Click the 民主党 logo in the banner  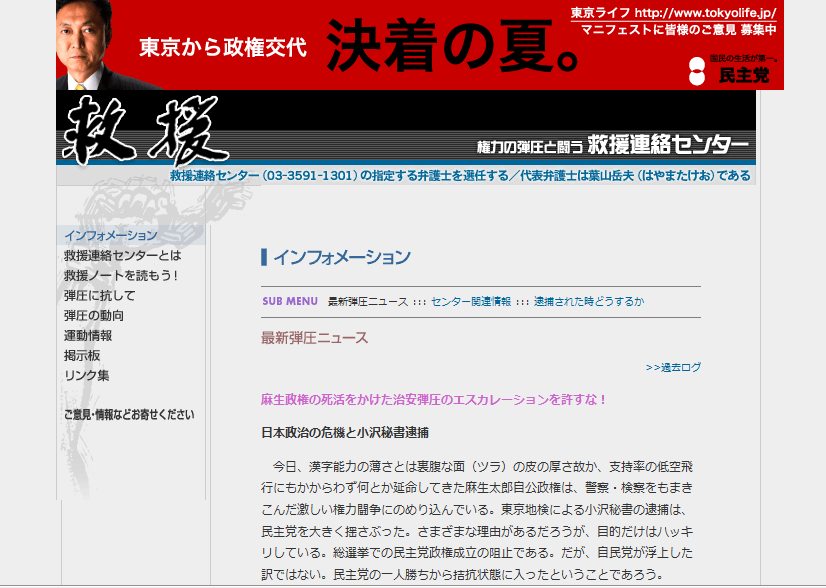[733, 71]
